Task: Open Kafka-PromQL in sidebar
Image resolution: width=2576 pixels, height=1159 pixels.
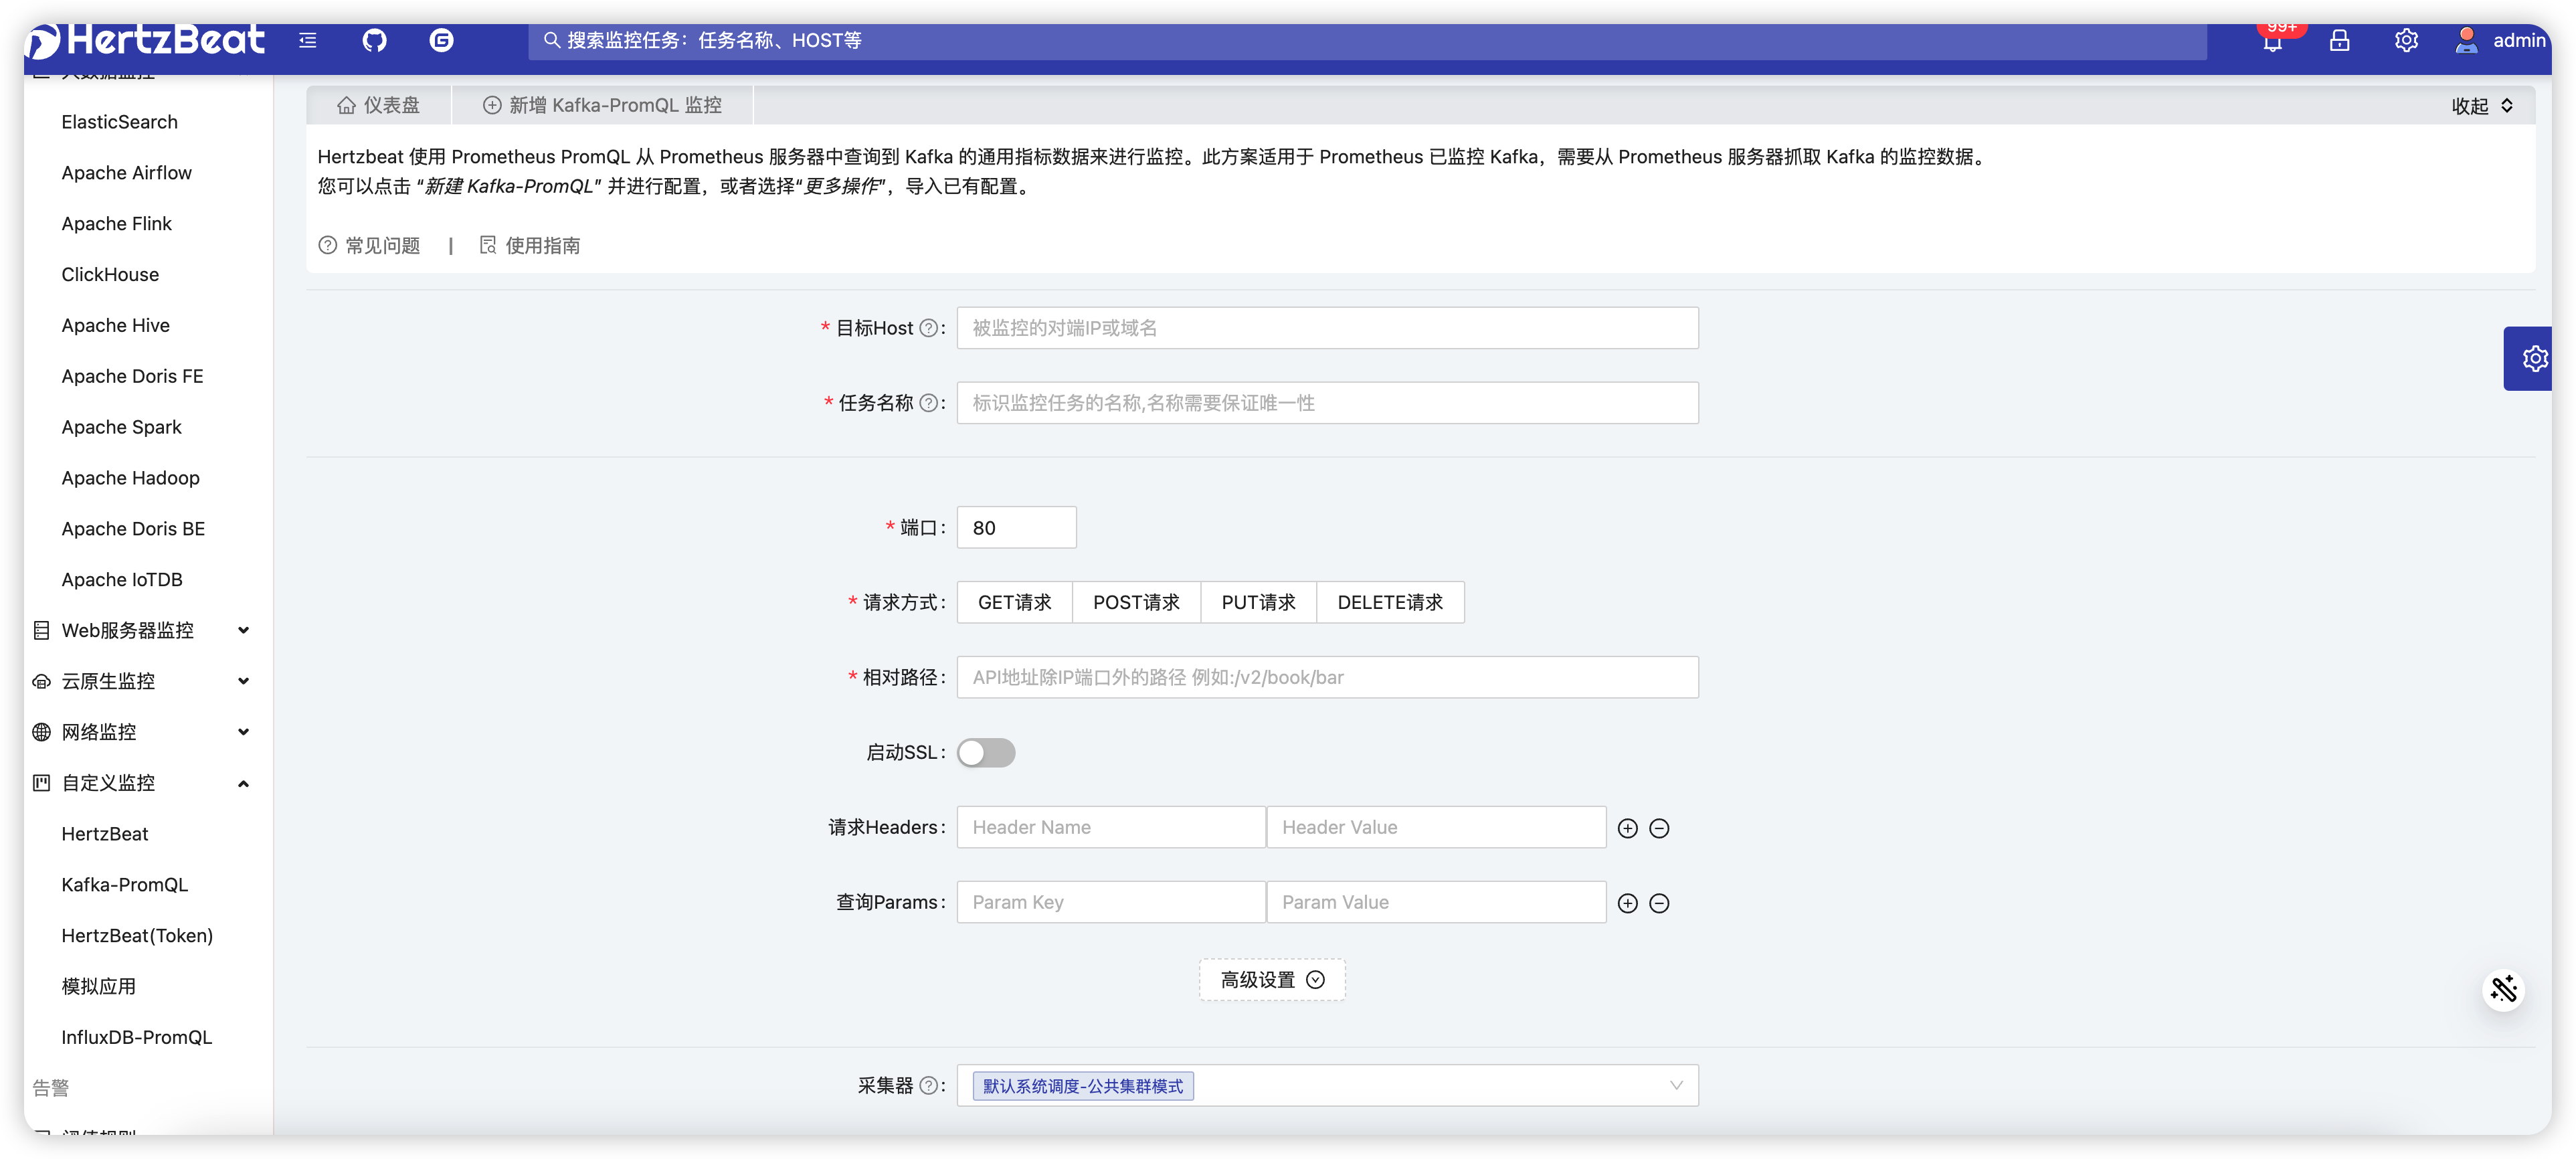Action: (125, 884)
